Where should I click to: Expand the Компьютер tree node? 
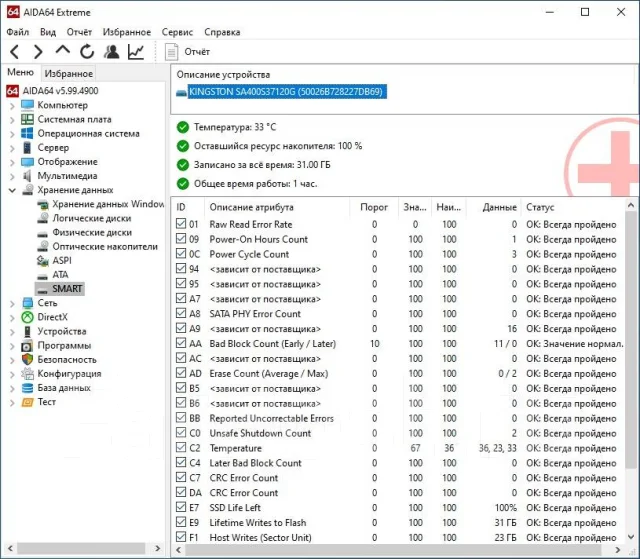pyautogui.click(x=12, y=106)
